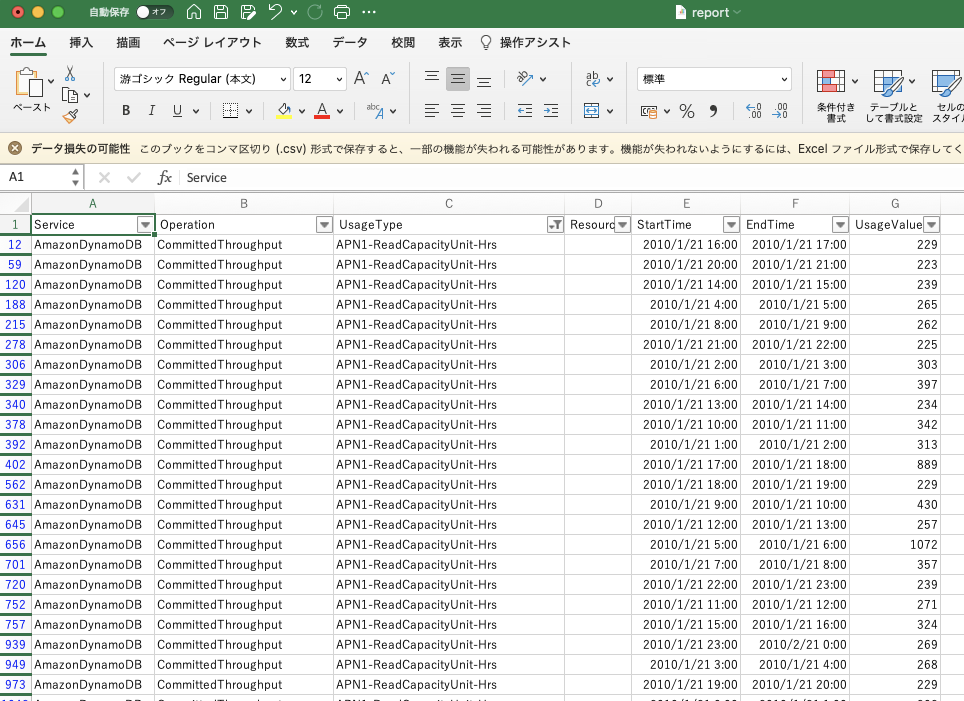
Task: Click the red font color A
Action: tap(322, 111)
